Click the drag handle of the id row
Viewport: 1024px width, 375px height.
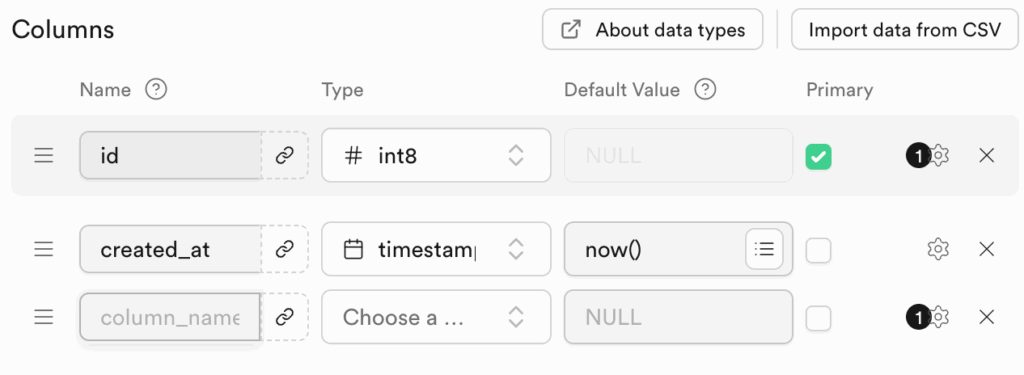tap(44, 155)
